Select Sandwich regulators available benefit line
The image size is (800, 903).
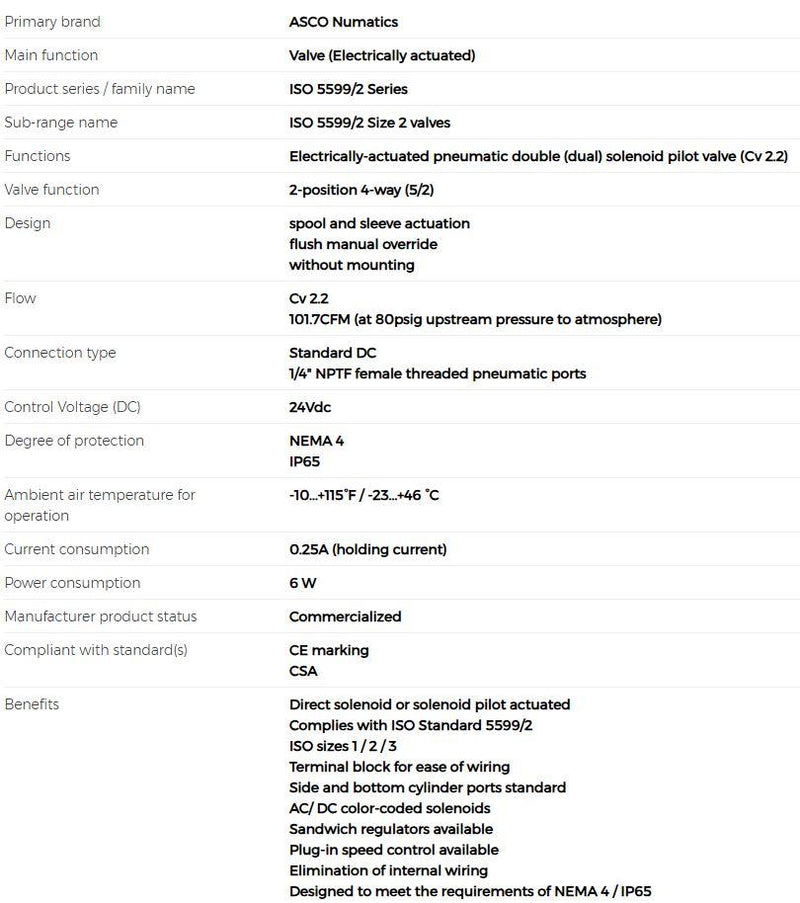pyautogui.click(x=390, y=829)
